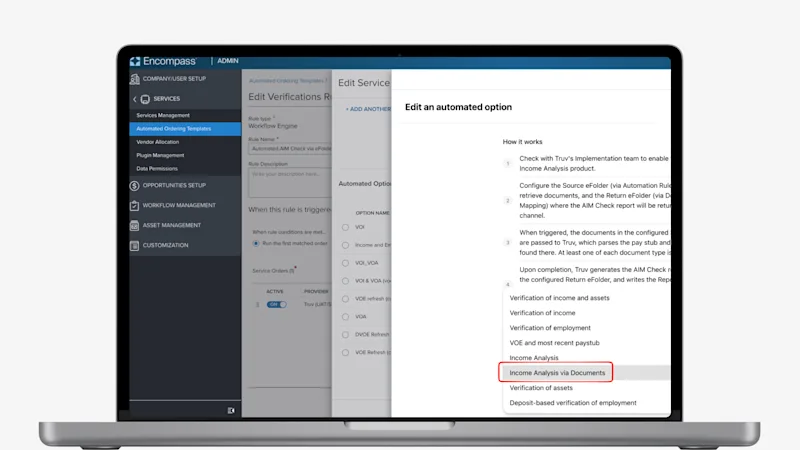Grab the drag handle beside ON toggle

(x=257, y=305)
